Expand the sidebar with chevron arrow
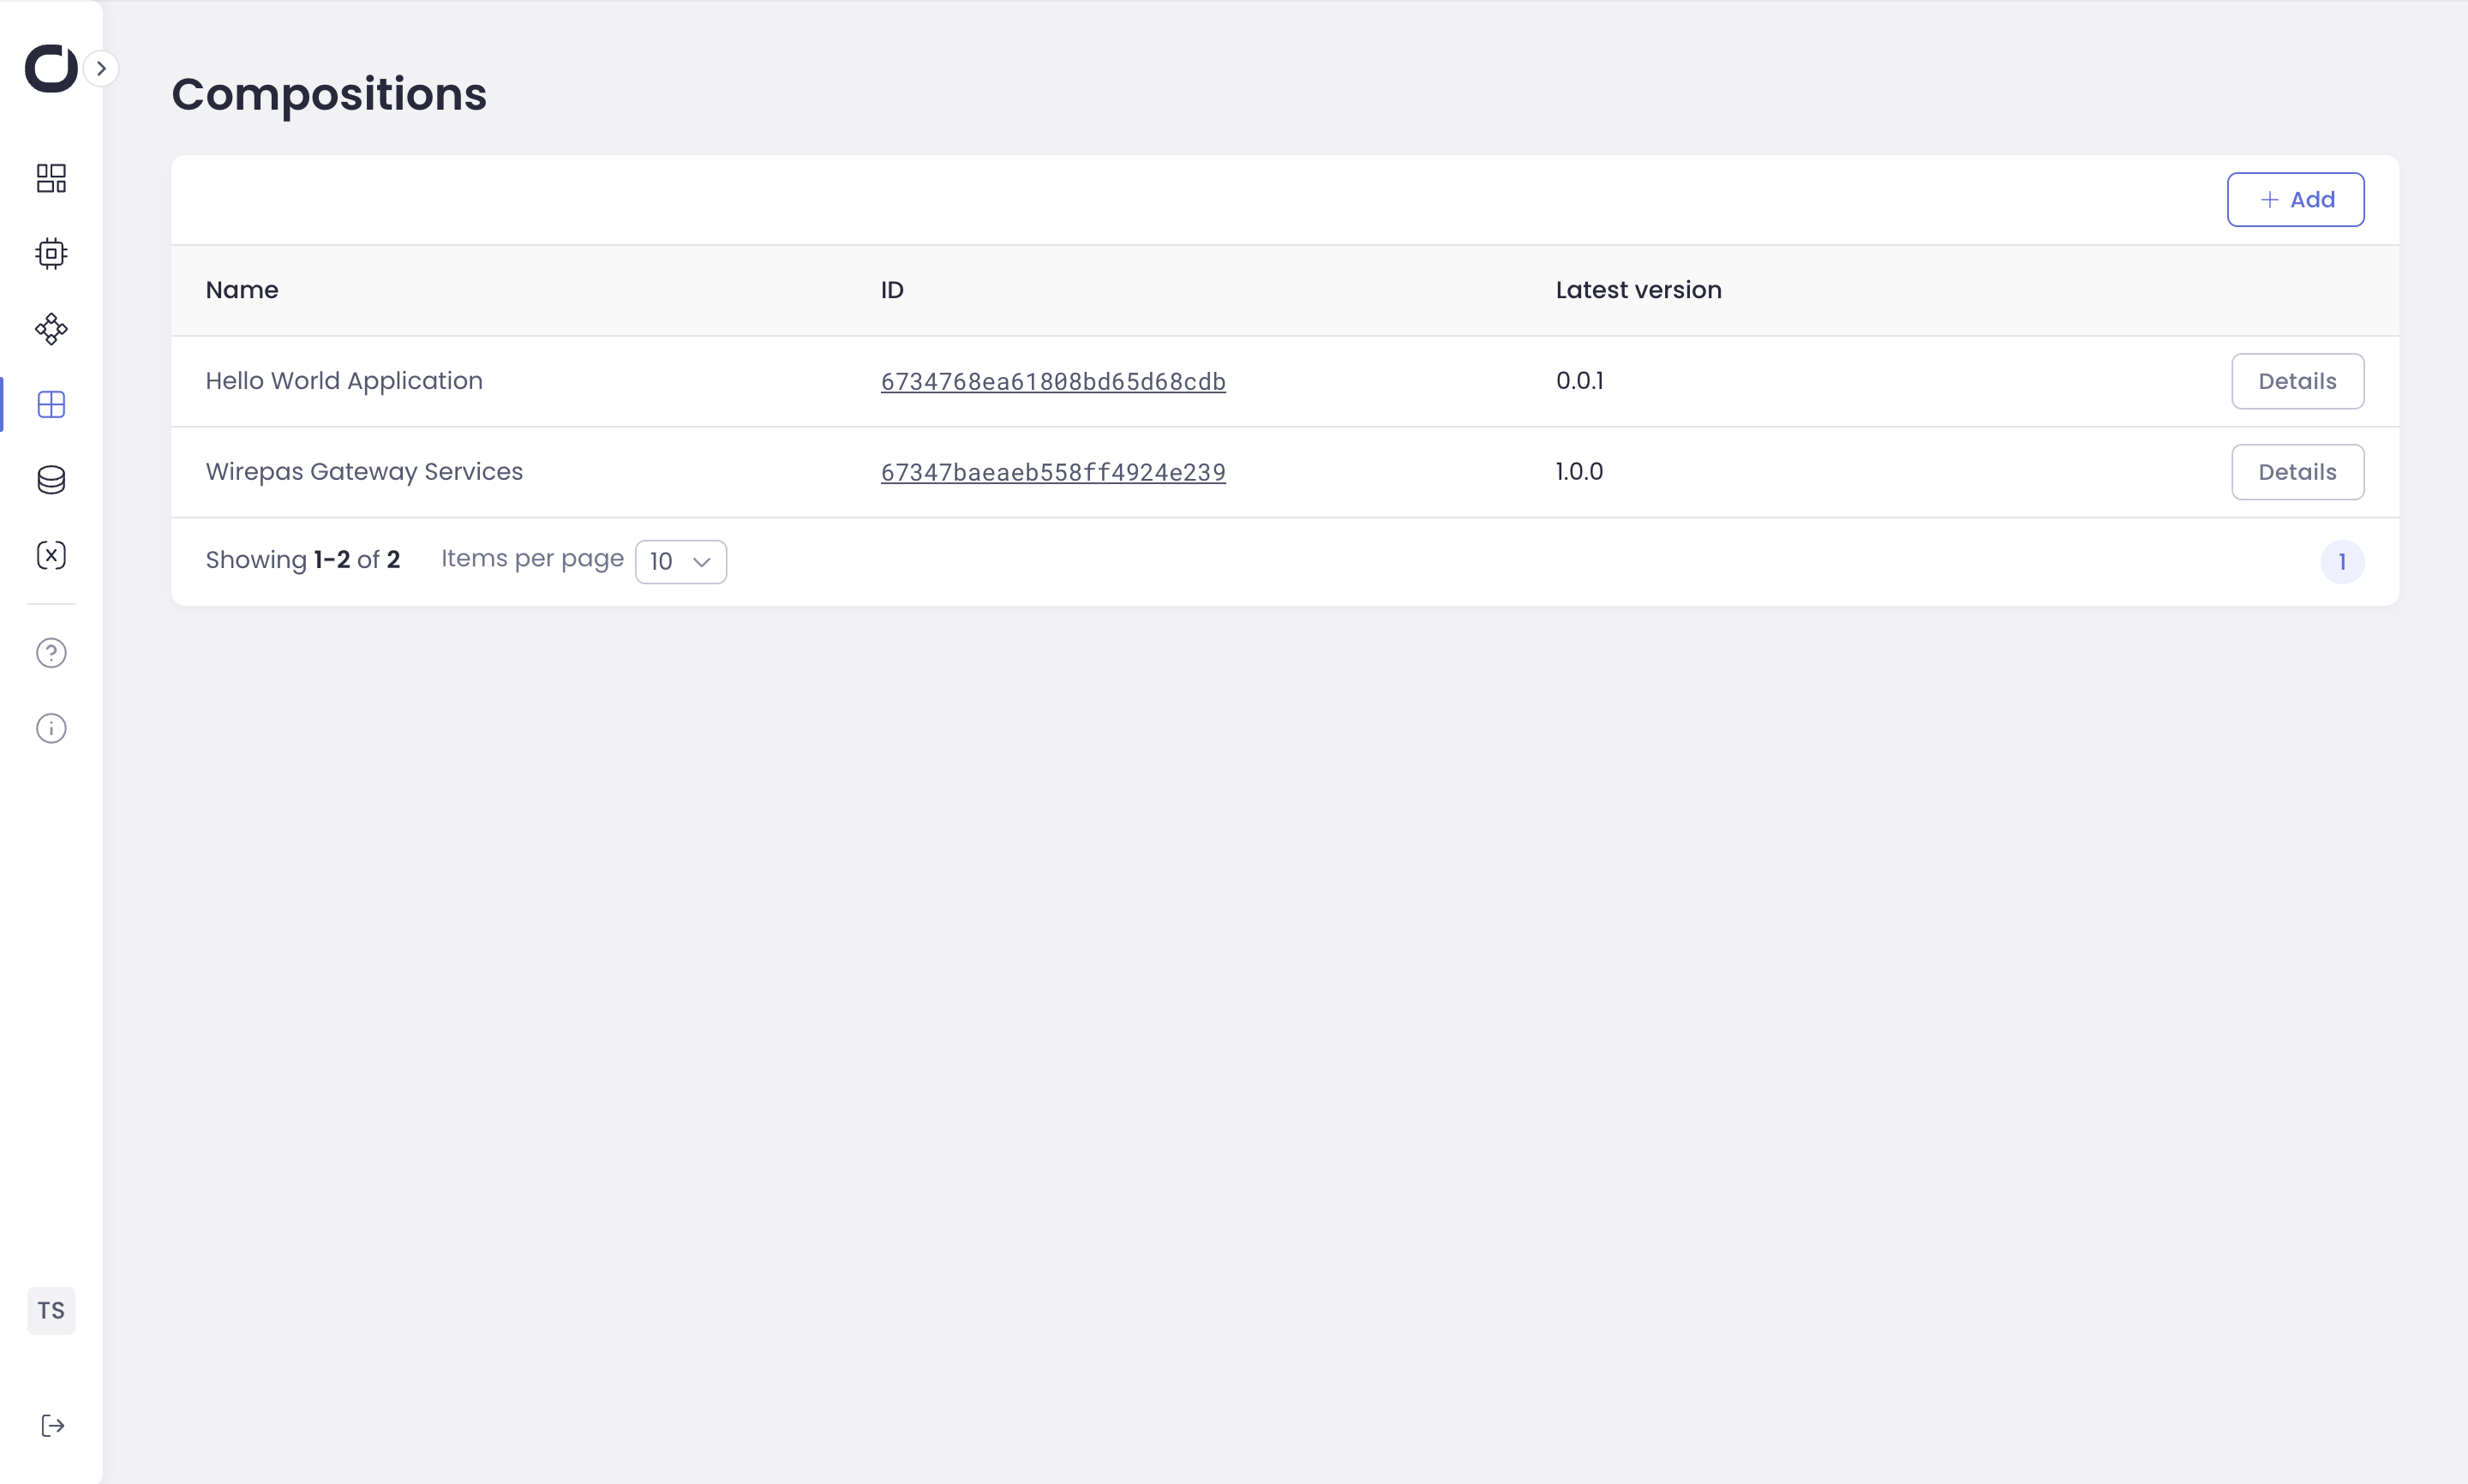This screenshot has height=1484, width=2468. (101, 68)
